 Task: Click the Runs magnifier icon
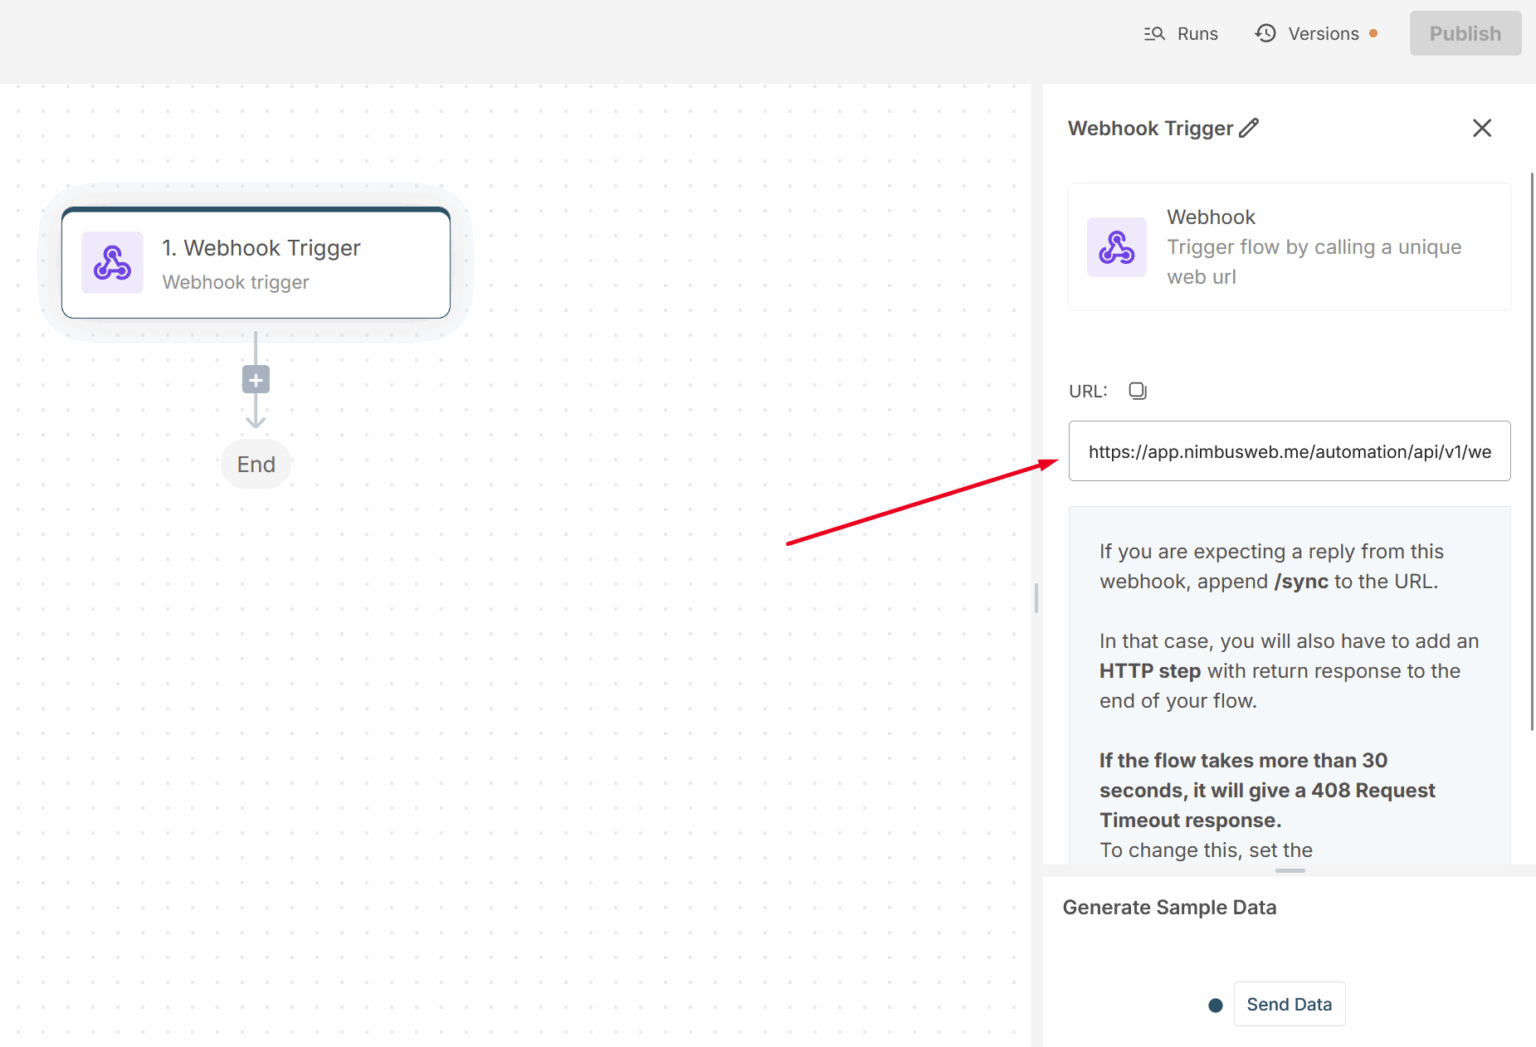[1154, 33]
